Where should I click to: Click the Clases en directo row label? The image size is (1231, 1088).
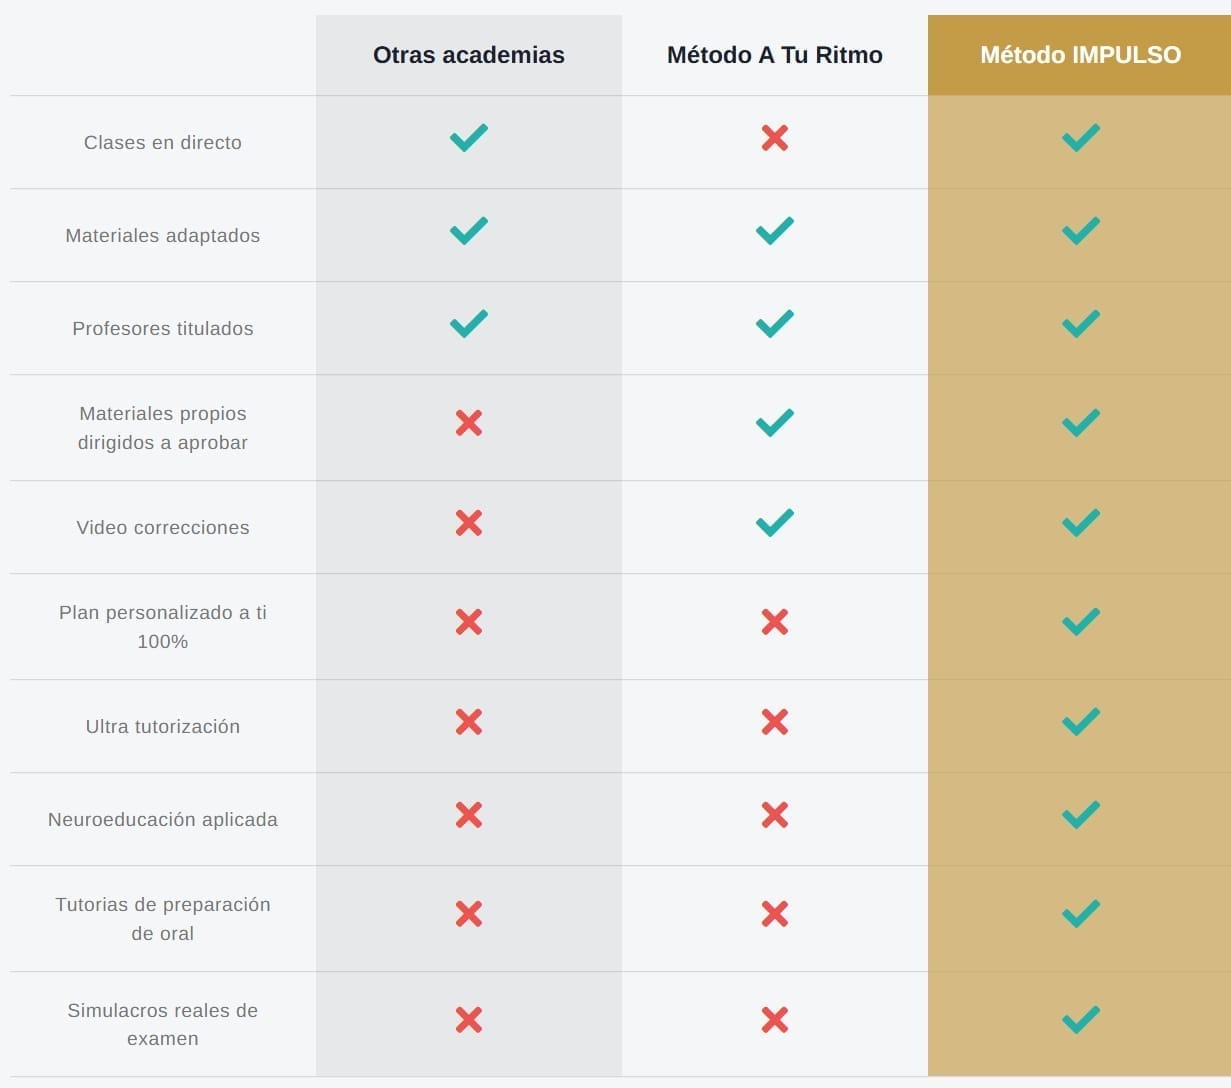[163, 143]
